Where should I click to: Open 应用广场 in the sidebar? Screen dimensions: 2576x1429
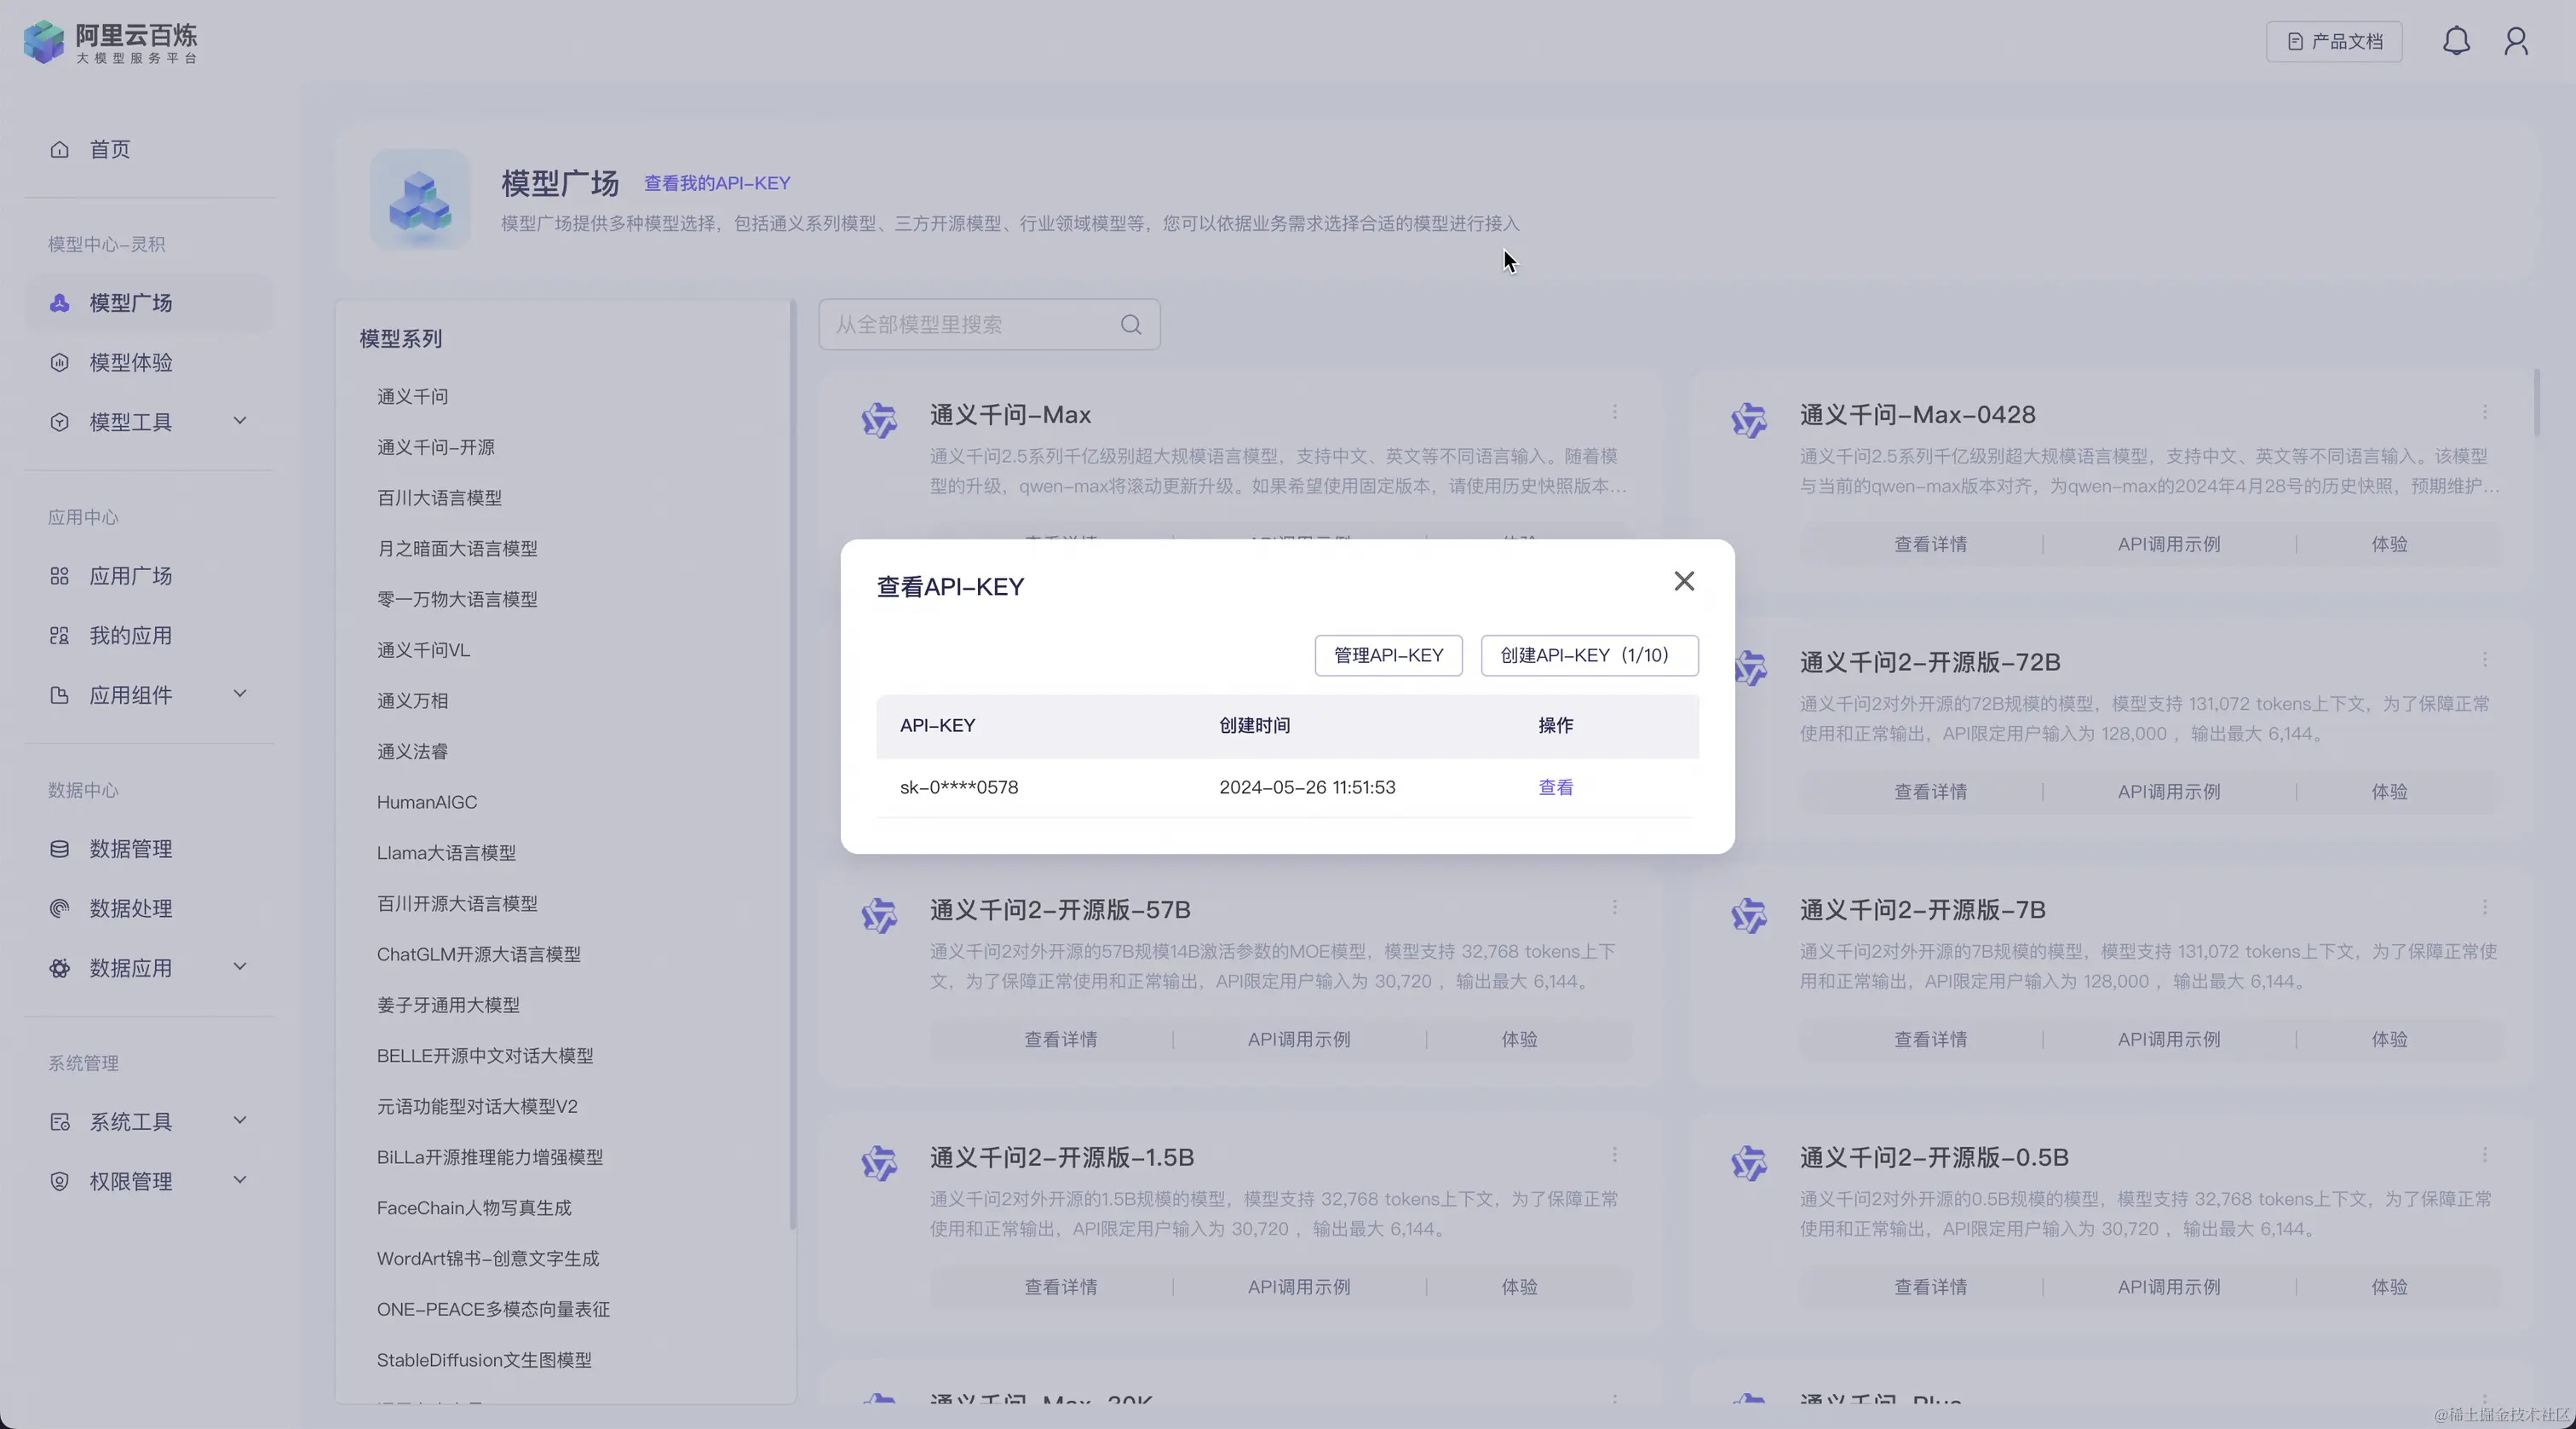click(x=130, y=576)
